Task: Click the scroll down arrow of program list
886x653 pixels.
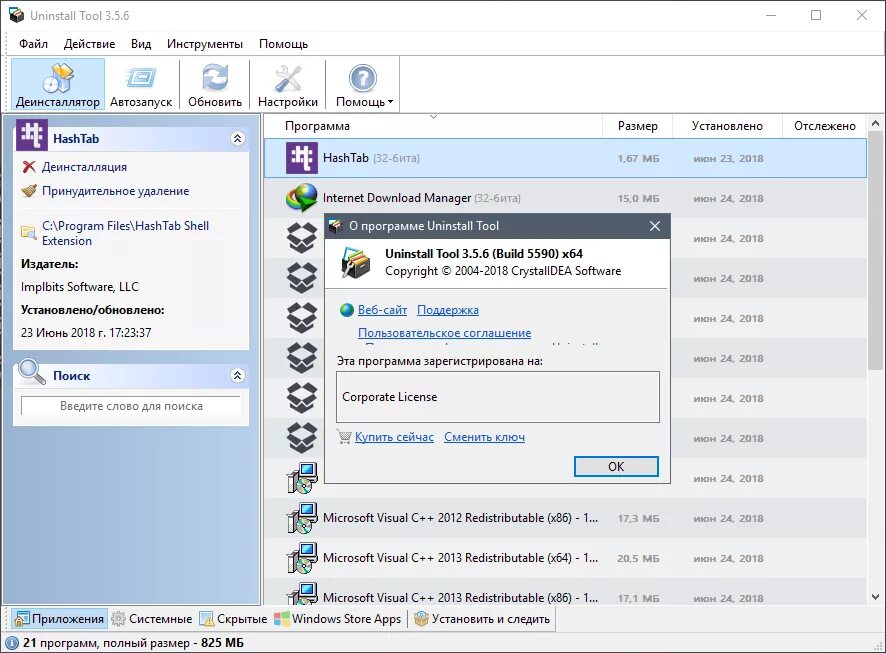Action: pyautogui.click(x=875, y=597)
